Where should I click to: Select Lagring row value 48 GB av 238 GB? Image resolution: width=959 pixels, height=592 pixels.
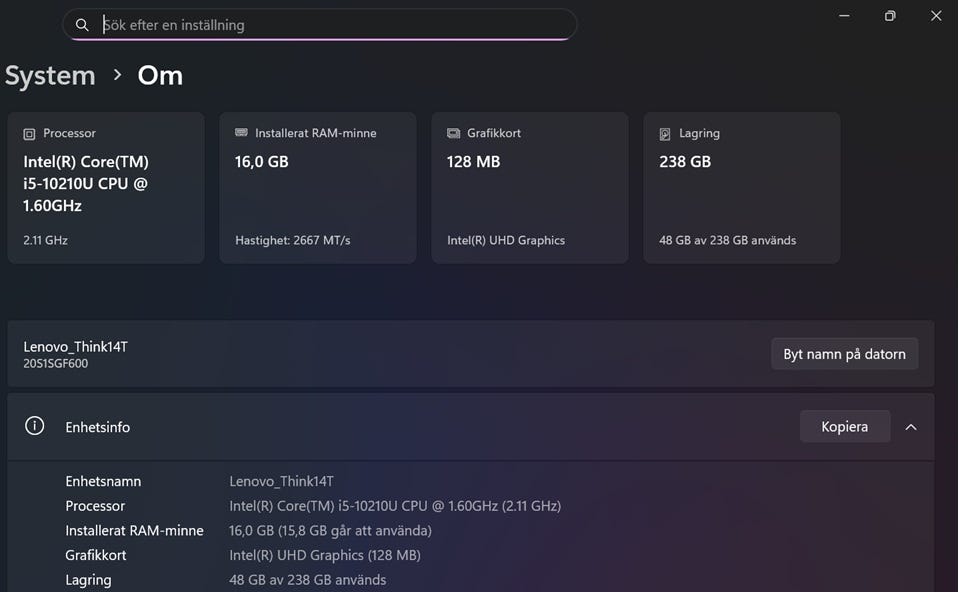(x=308, y=580)
